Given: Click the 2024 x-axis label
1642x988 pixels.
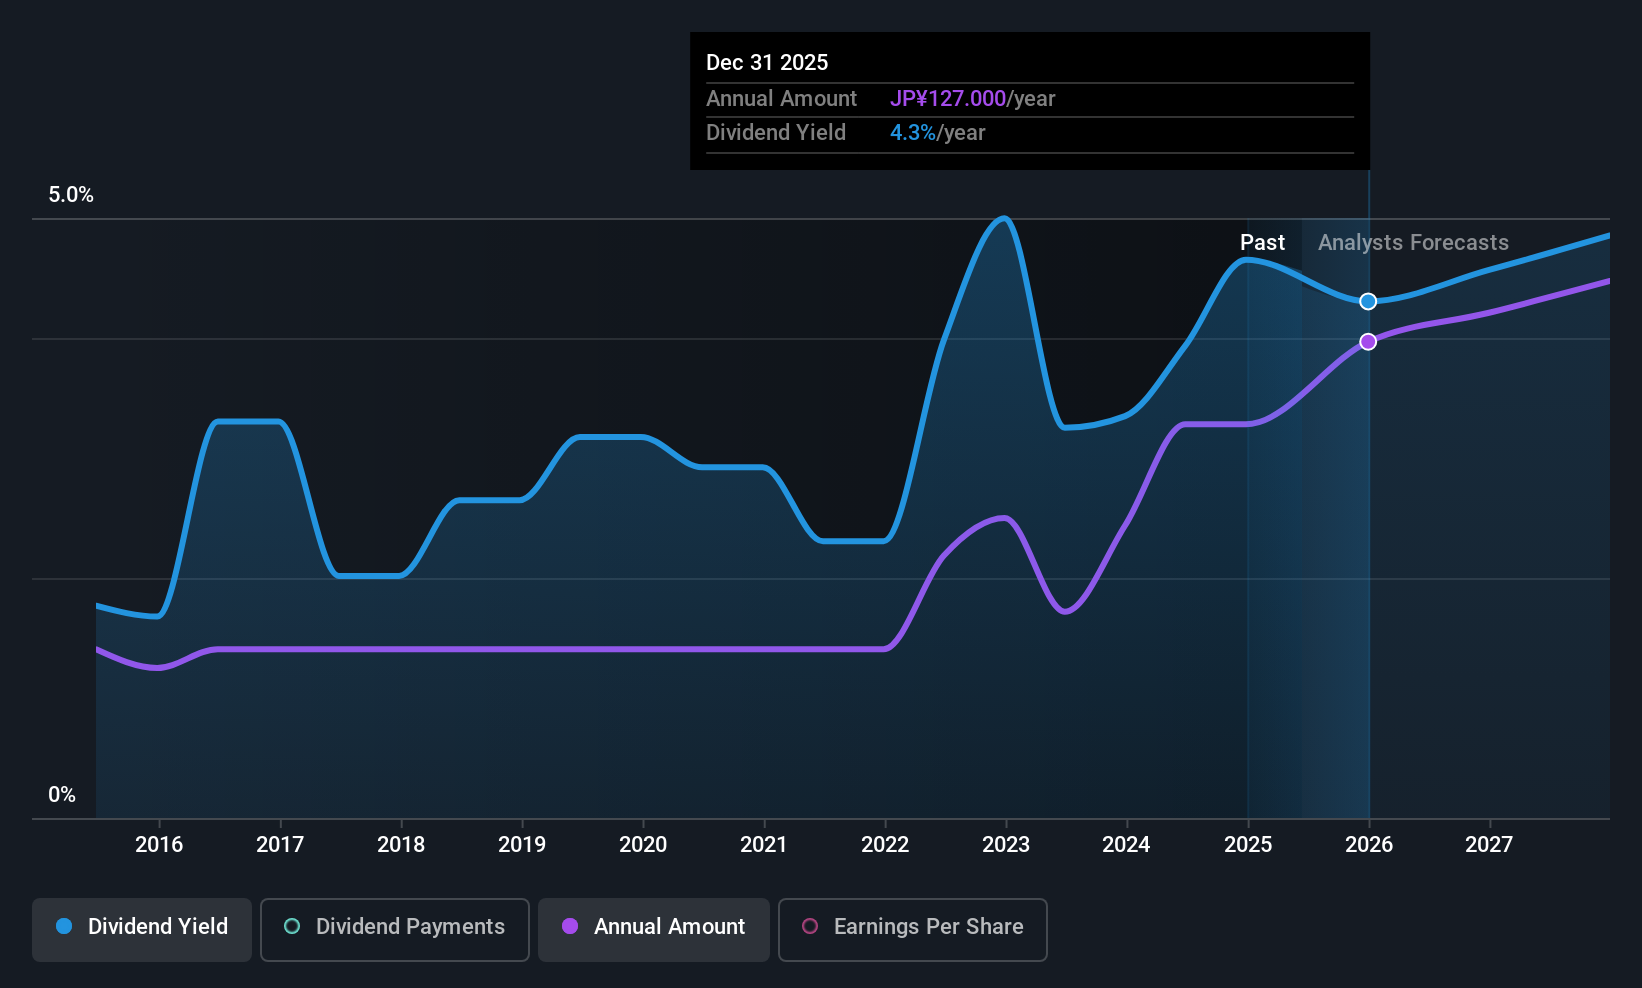Looking at the screenshot, I should pos(1126,844).
